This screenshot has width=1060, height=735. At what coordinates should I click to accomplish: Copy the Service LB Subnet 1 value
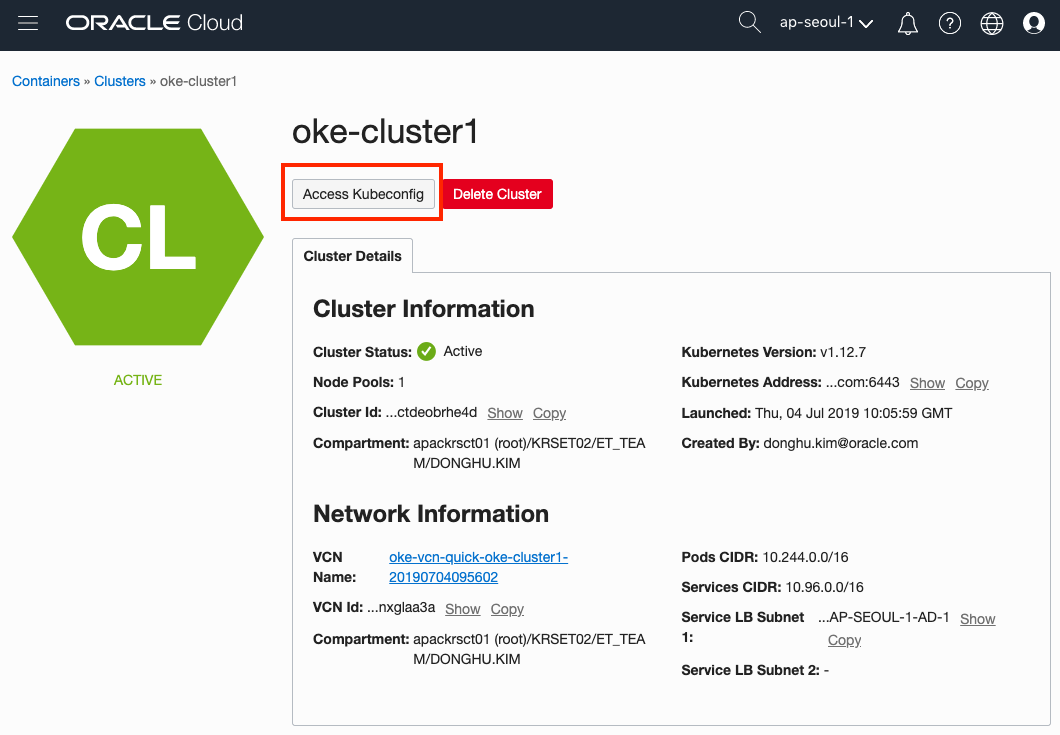pos(844,640)
